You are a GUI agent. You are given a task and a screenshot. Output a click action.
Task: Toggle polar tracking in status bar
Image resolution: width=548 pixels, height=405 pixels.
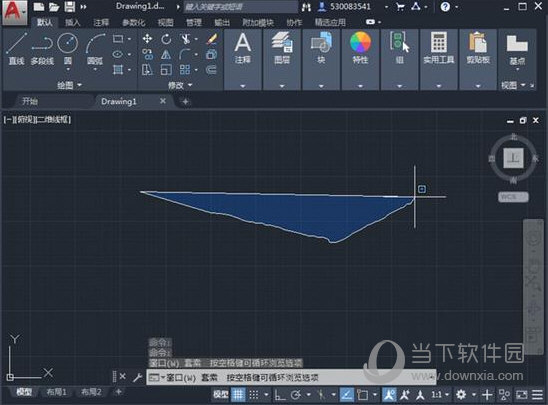pos(296,395)
